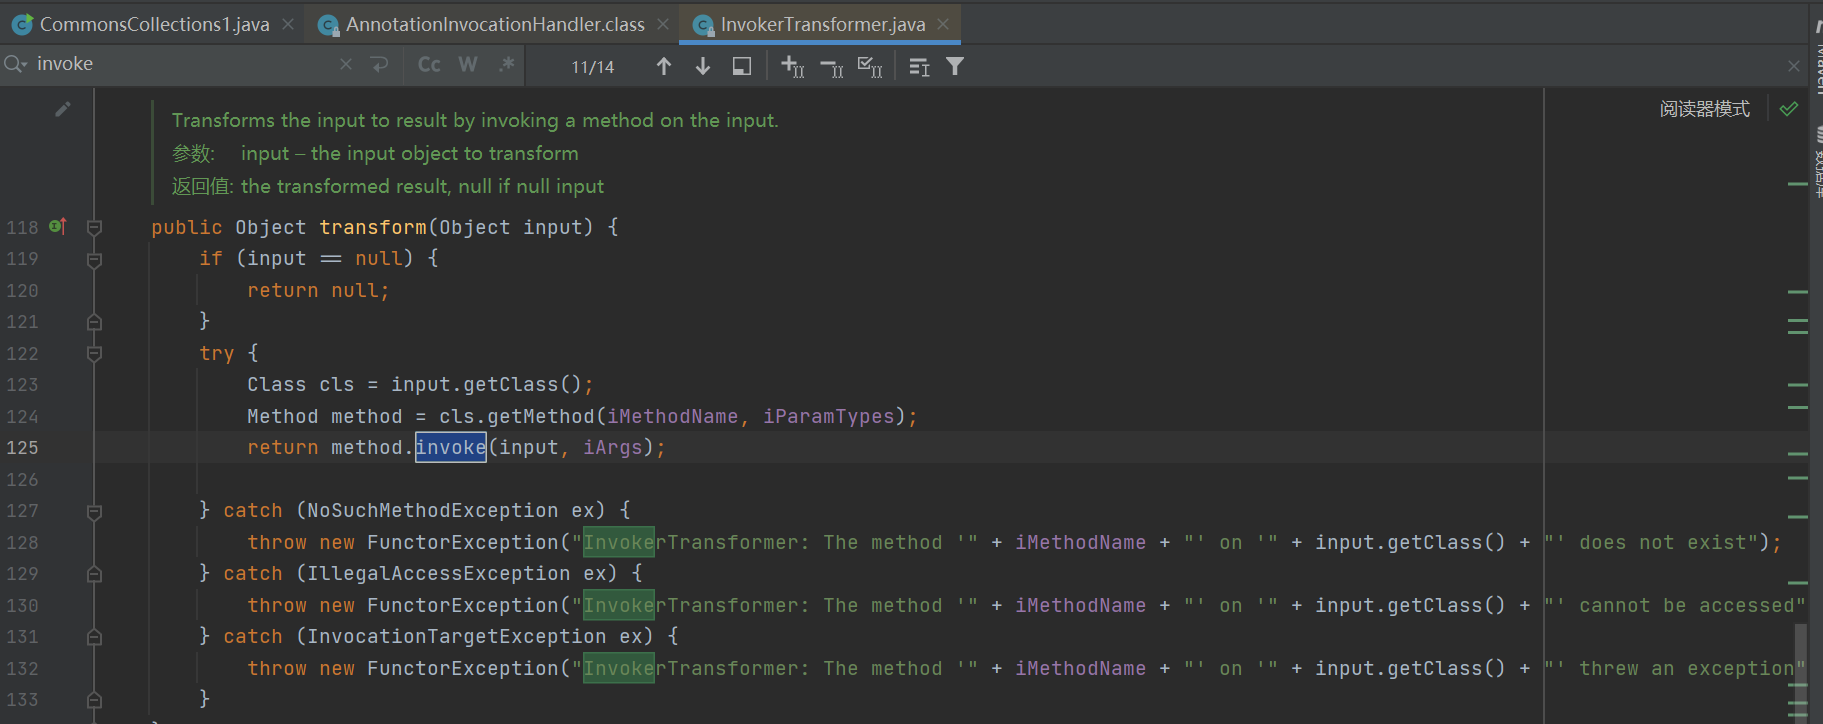Collapse fold marker at line 131
This screenshot has width=1823, height=724.
coord(94,637)
